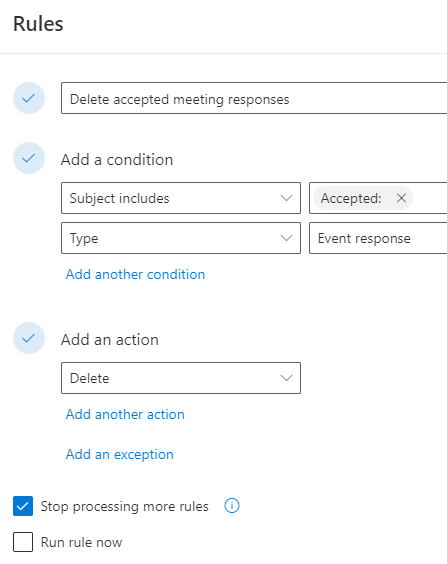The height and width of the screenshot is (564, 447).
Task: Open the Delete action dropdown
Action: click(181, 378)
